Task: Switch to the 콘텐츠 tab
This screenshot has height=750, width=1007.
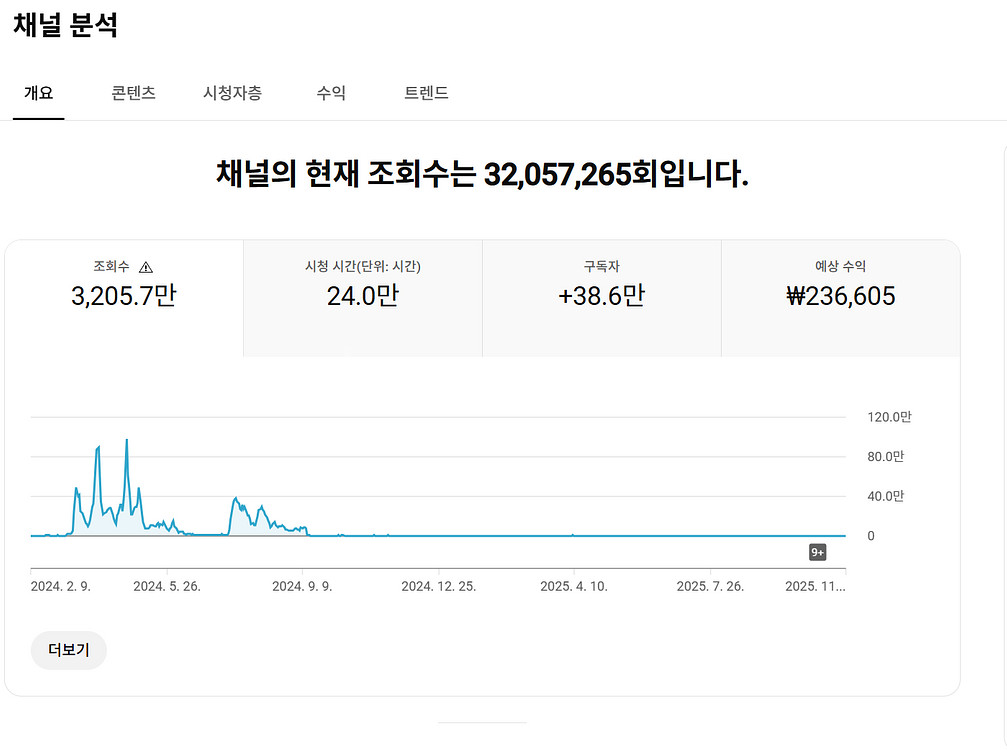Action: click(x=133, y=92)
